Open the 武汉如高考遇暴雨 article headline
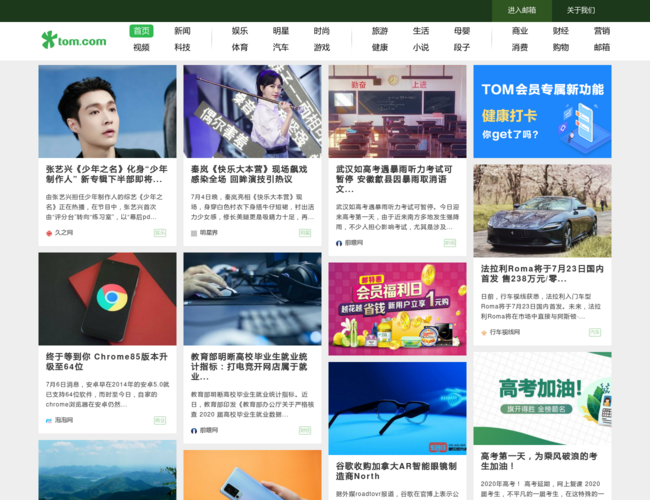This screenshot has width=650, height=500. click(x=397, y=179)
